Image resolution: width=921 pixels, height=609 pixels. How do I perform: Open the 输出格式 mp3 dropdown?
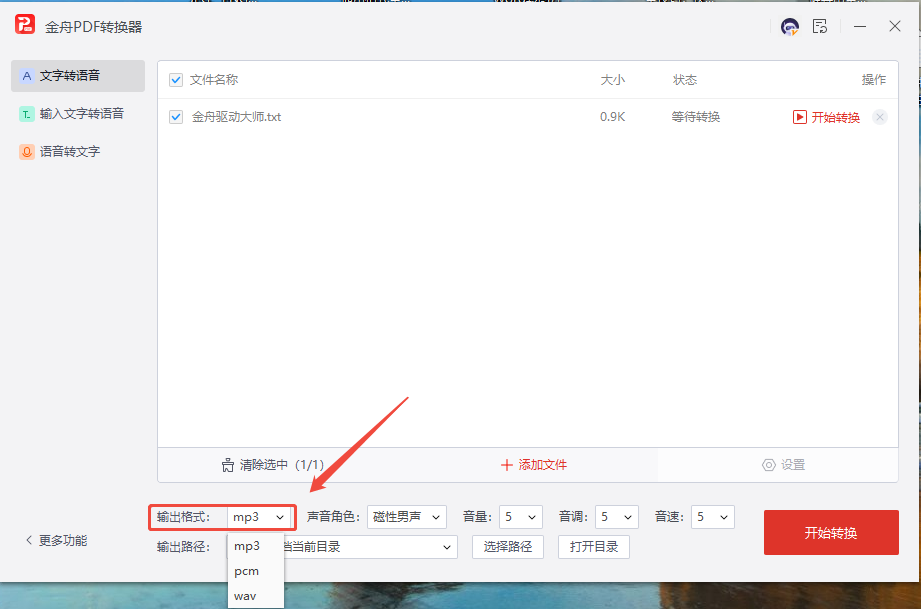(258, 517)
